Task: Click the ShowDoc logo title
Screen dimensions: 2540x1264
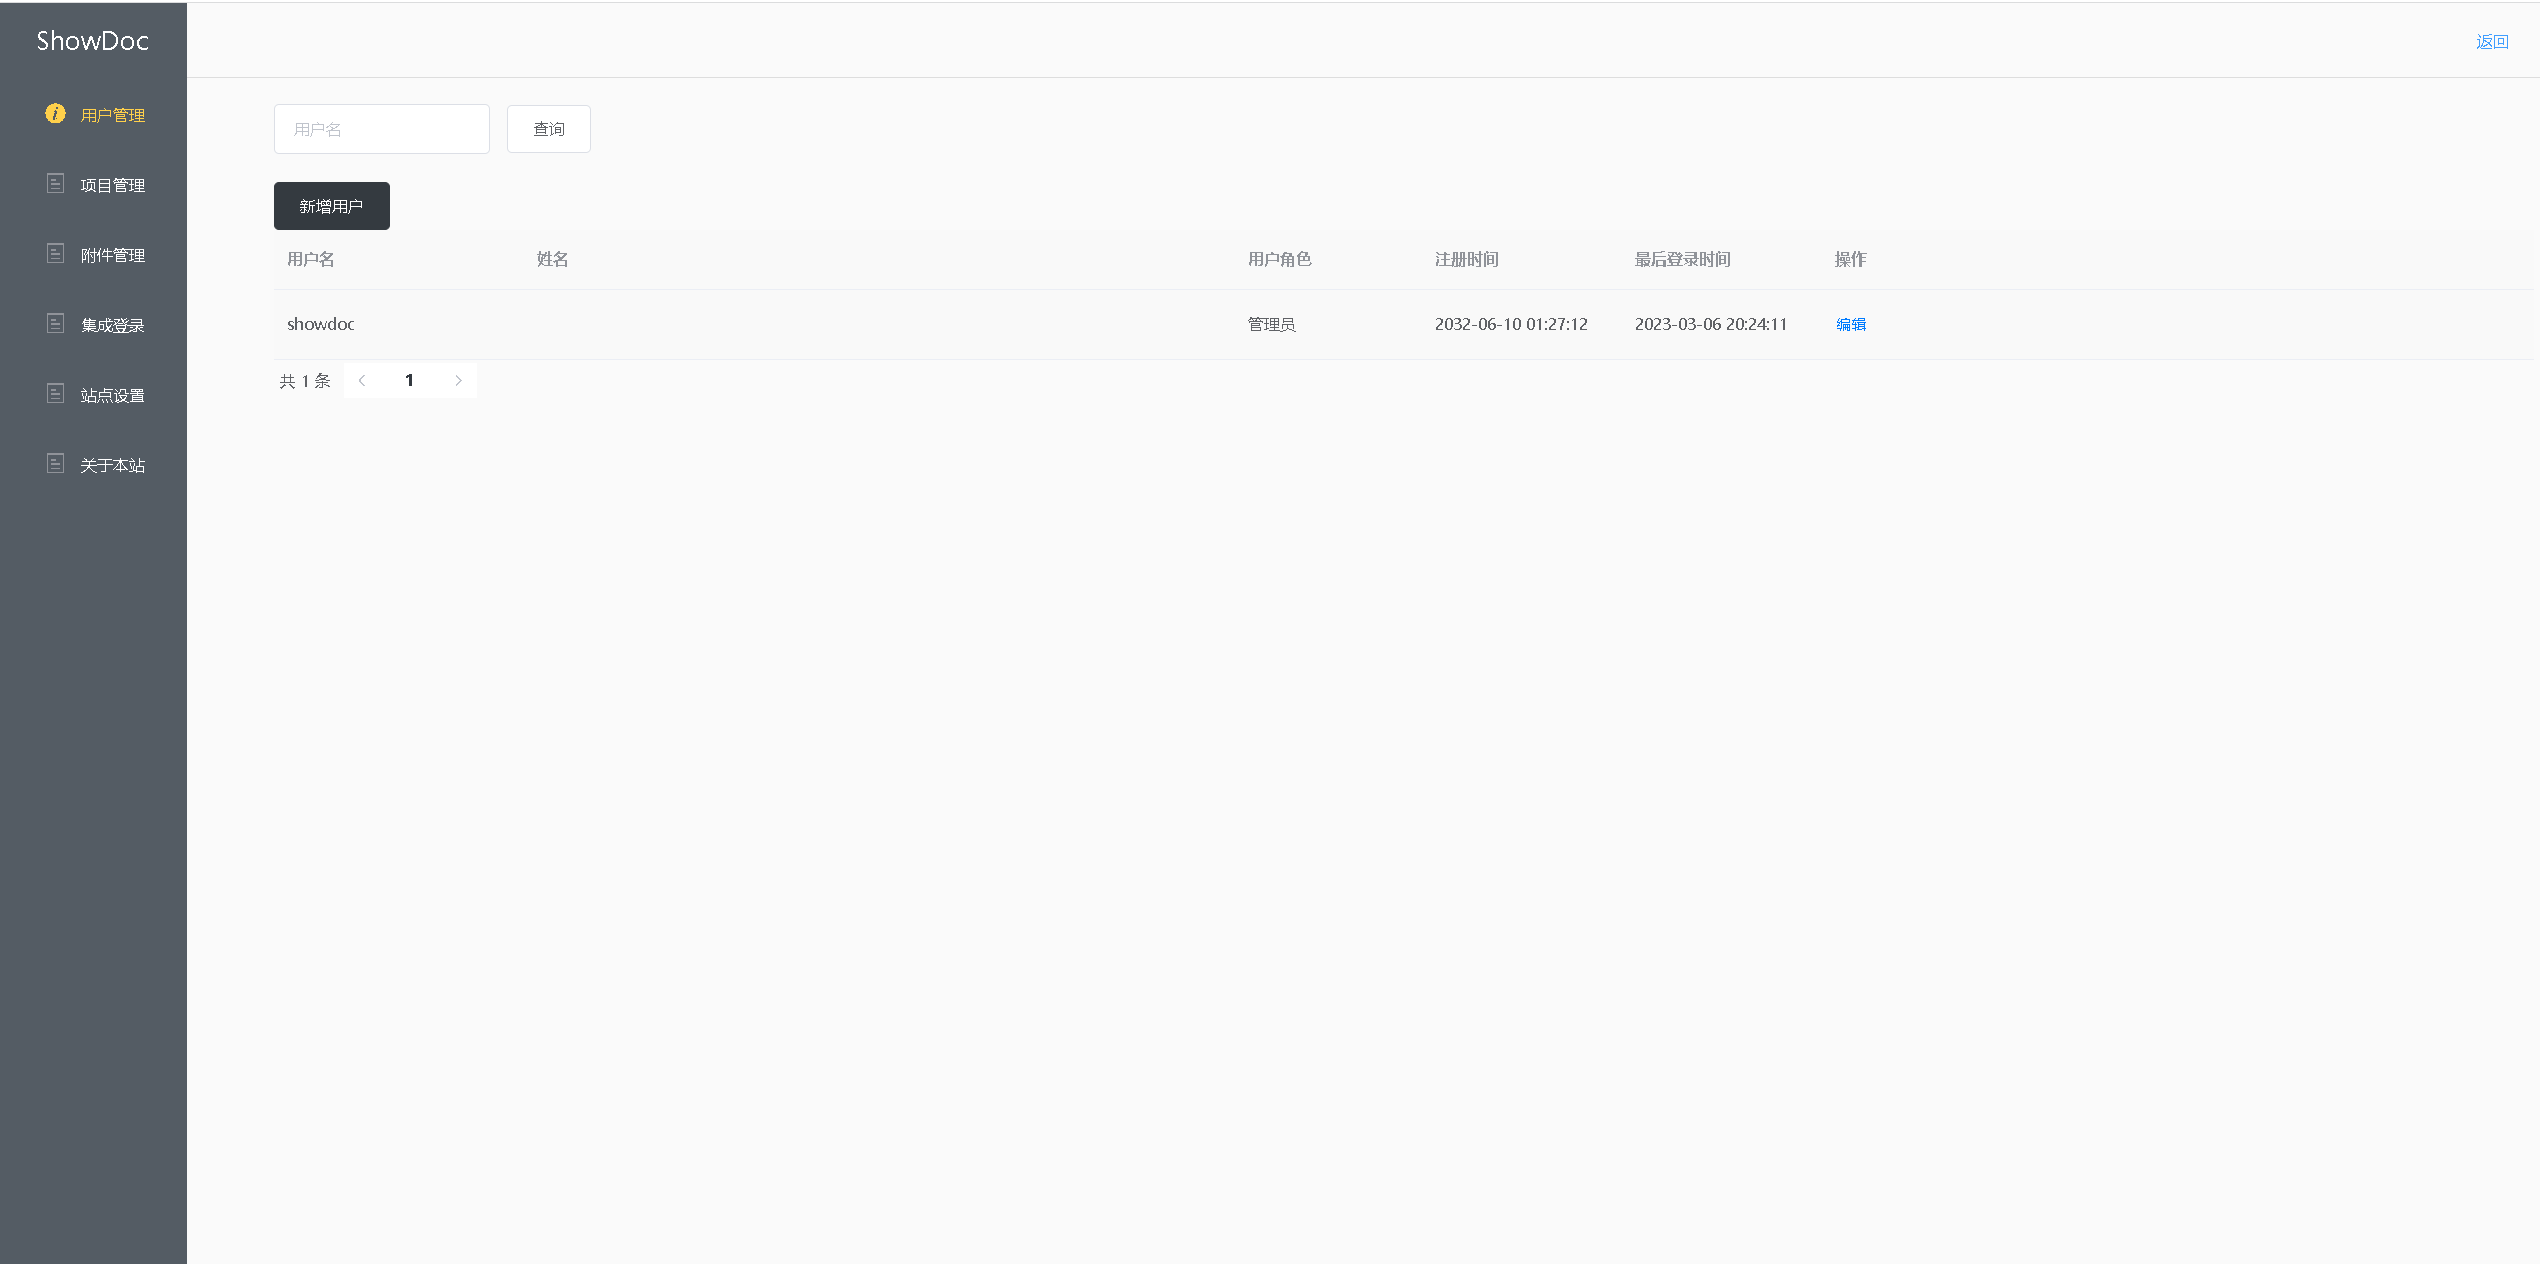Action: pos(92,41)
